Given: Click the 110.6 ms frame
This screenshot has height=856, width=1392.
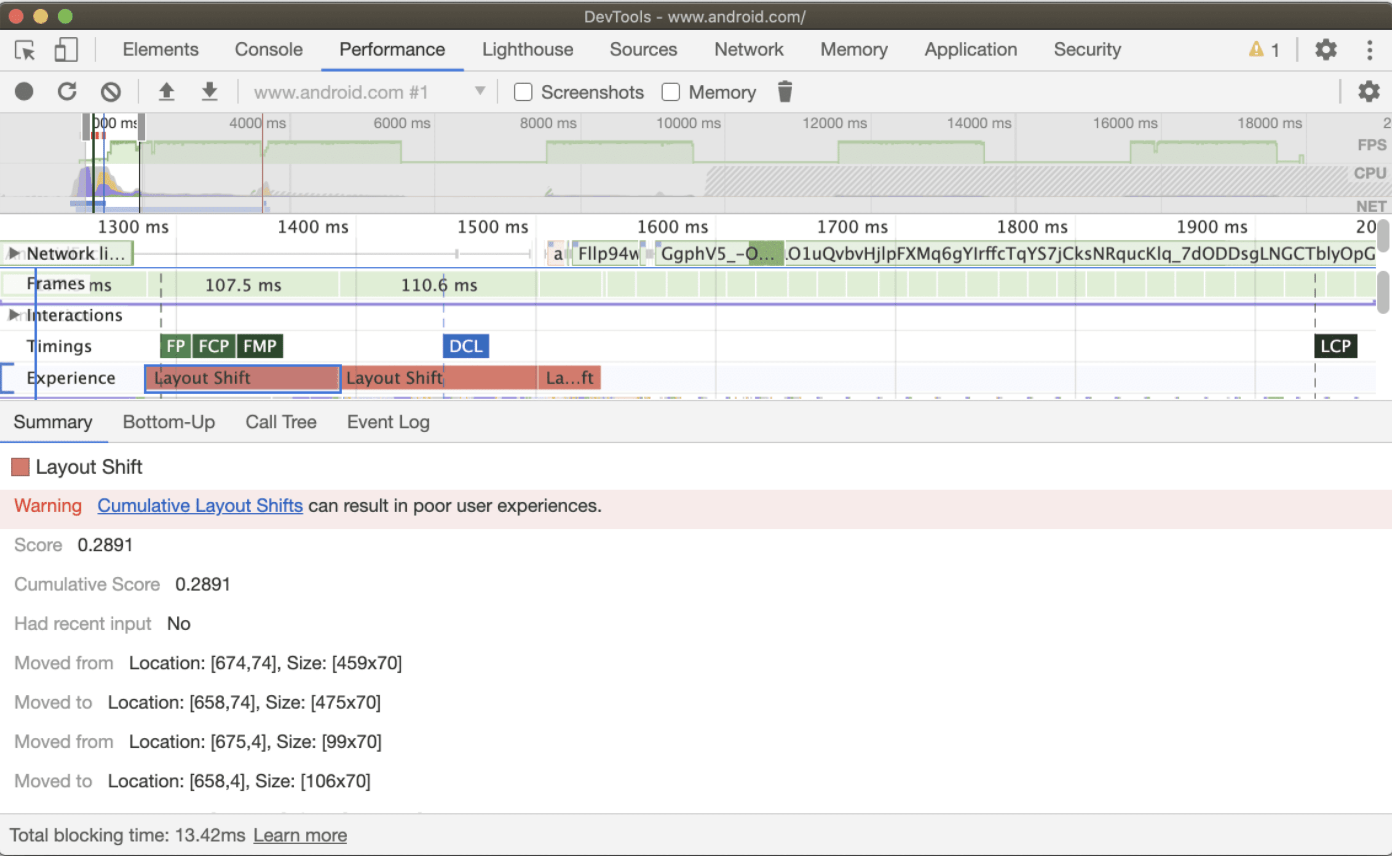Looking at the screenshot, I should coord(439,285).
